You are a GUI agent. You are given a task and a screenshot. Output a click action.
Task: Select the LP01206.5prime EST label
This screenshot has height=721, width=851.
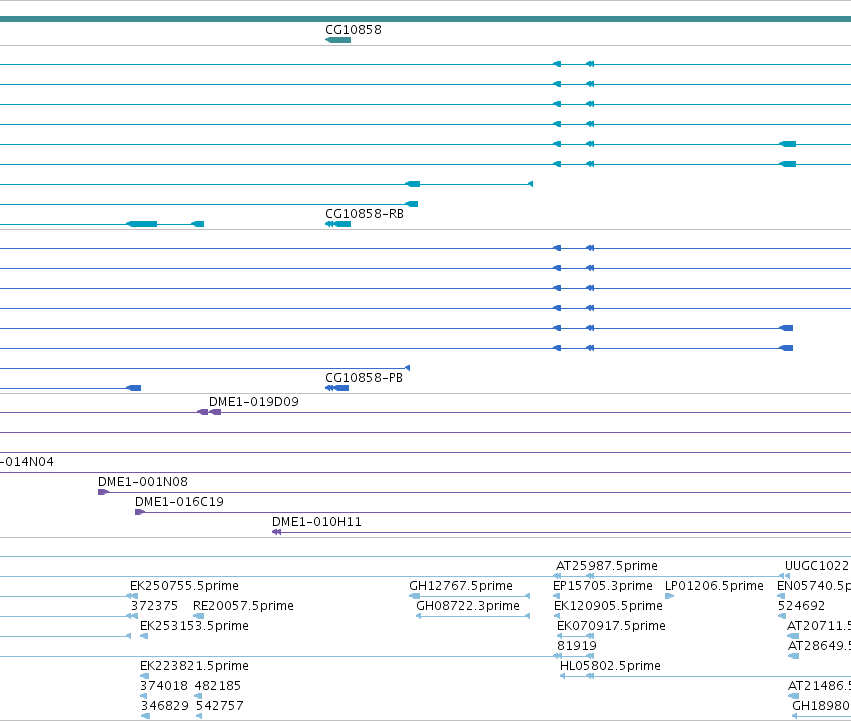[714, 586]
